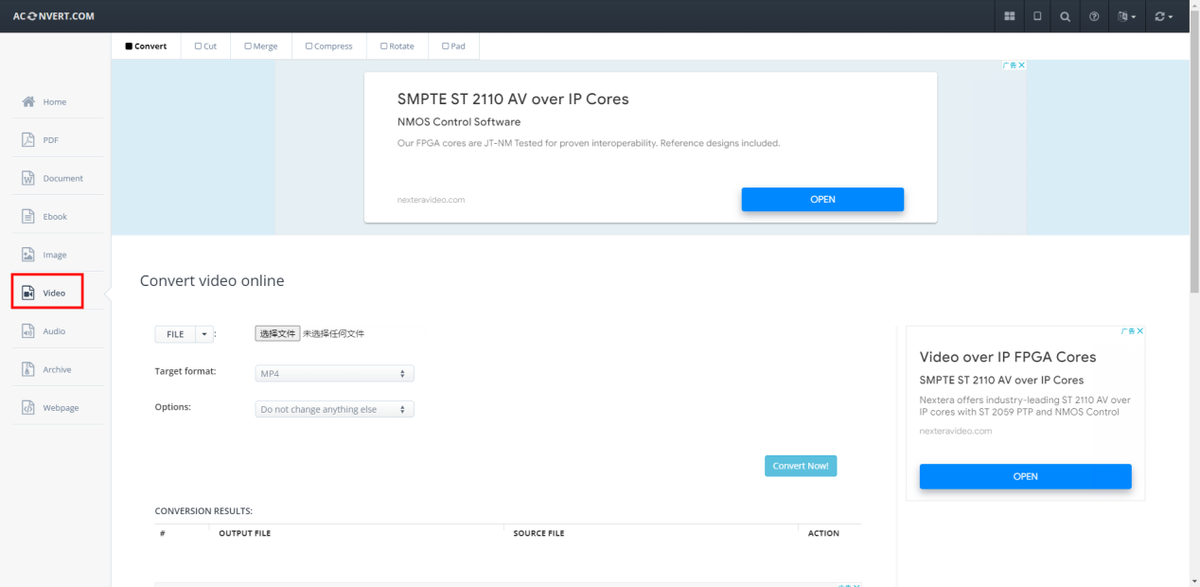Expand the Target format MP4 dropdown
Viewport: 1200px width, 587px height.
click(334, 374)
